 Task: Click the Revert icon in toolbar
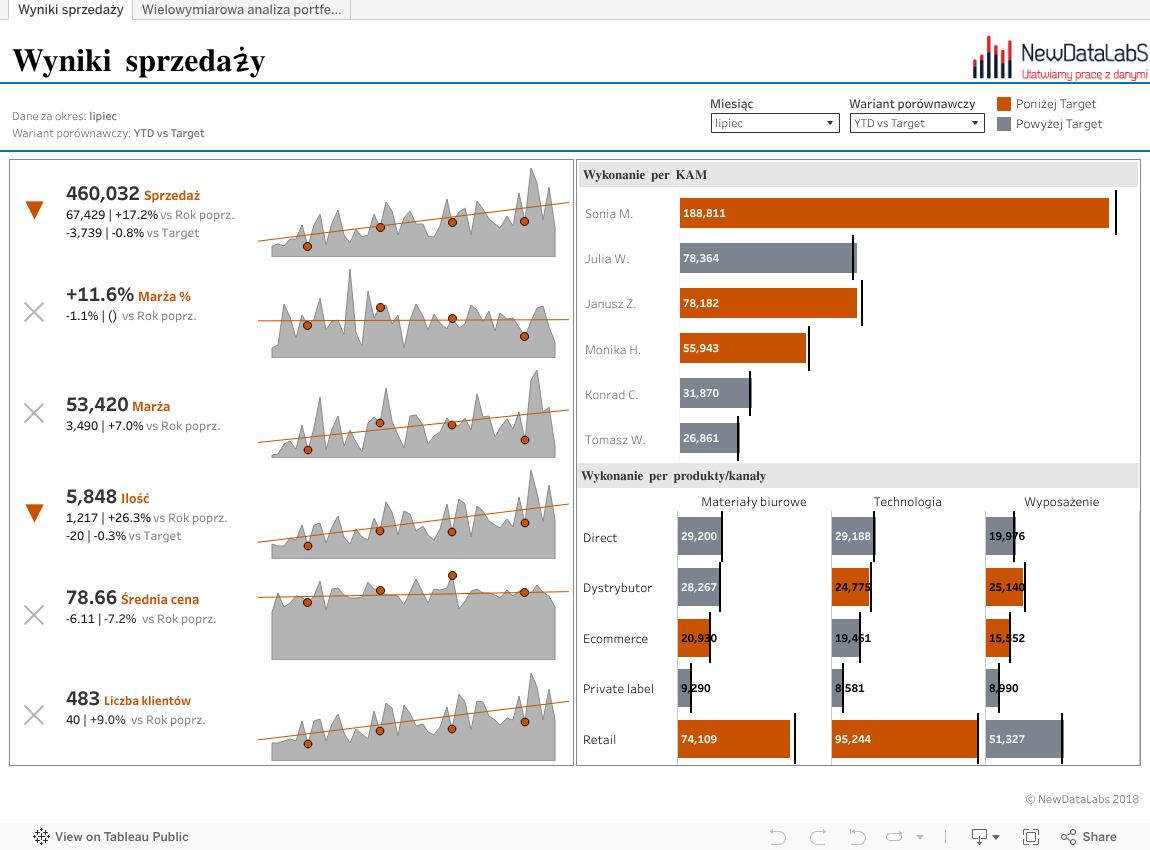click(857, 837)
